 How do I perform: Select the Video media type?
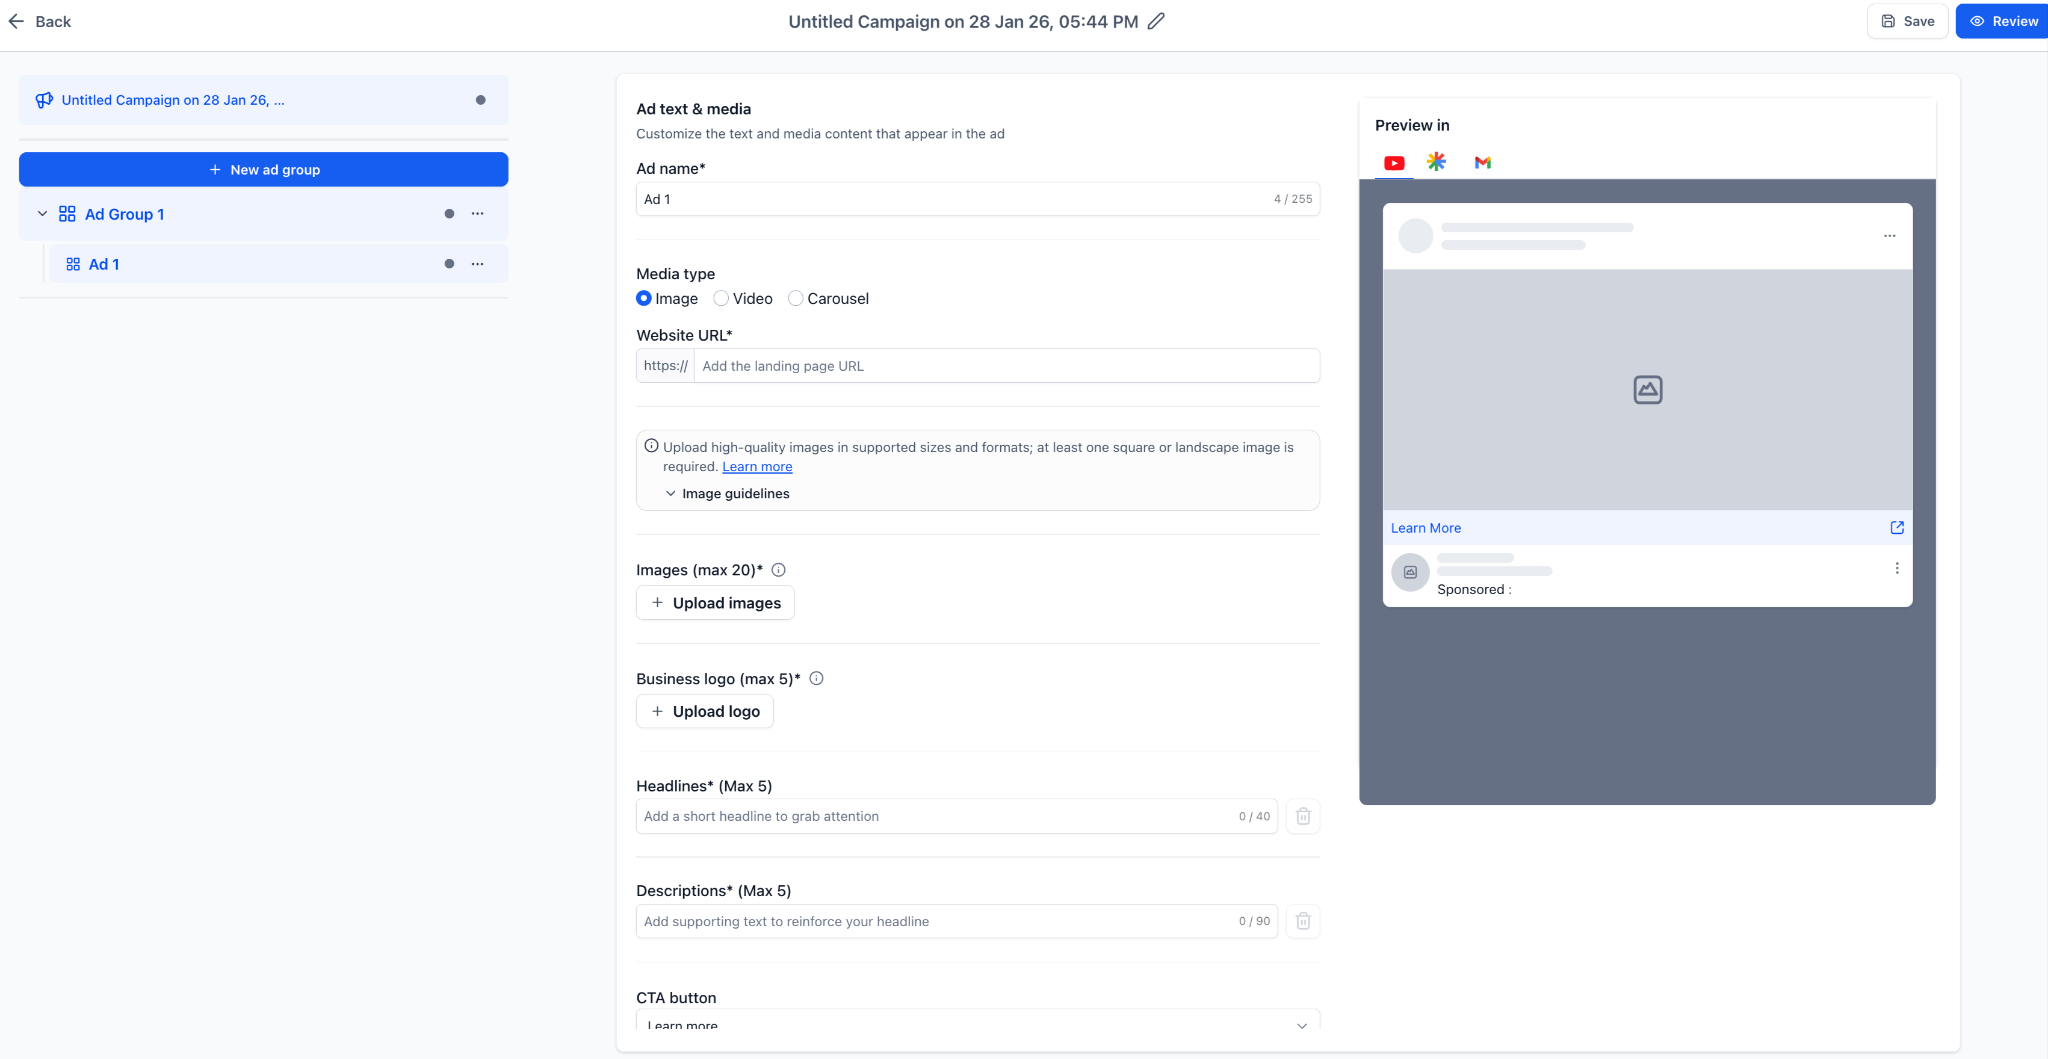[x=721, y=298]
